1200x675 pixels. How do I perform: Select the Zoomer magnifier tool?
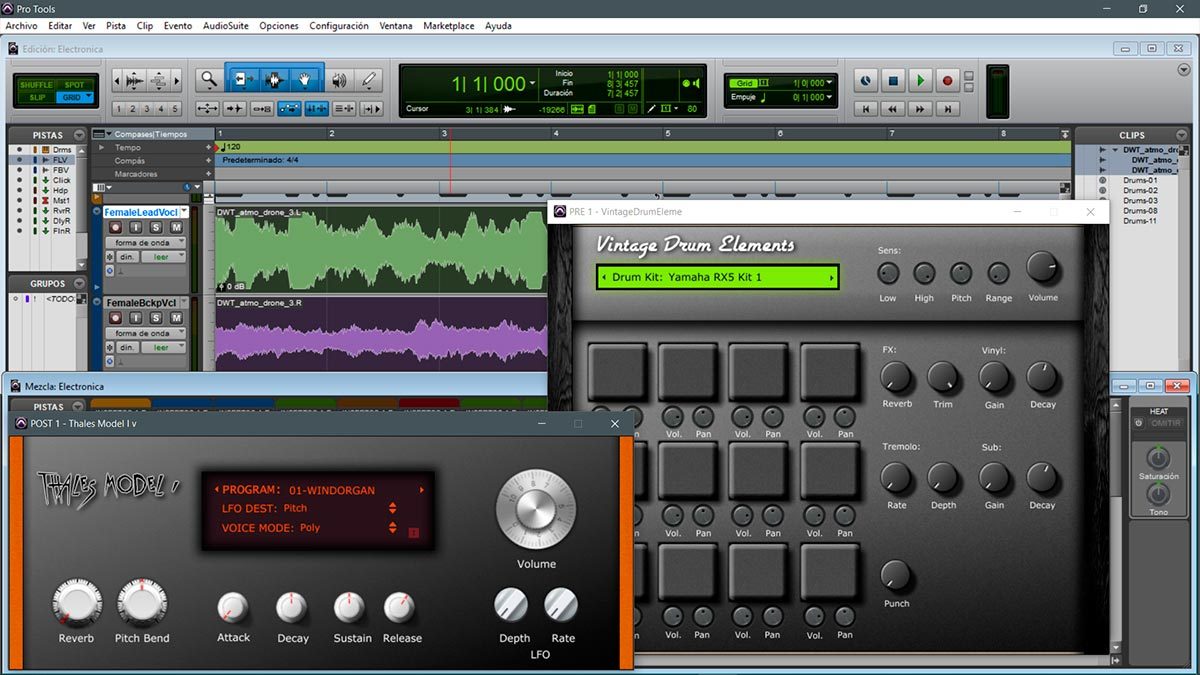(x=208, y=80)
